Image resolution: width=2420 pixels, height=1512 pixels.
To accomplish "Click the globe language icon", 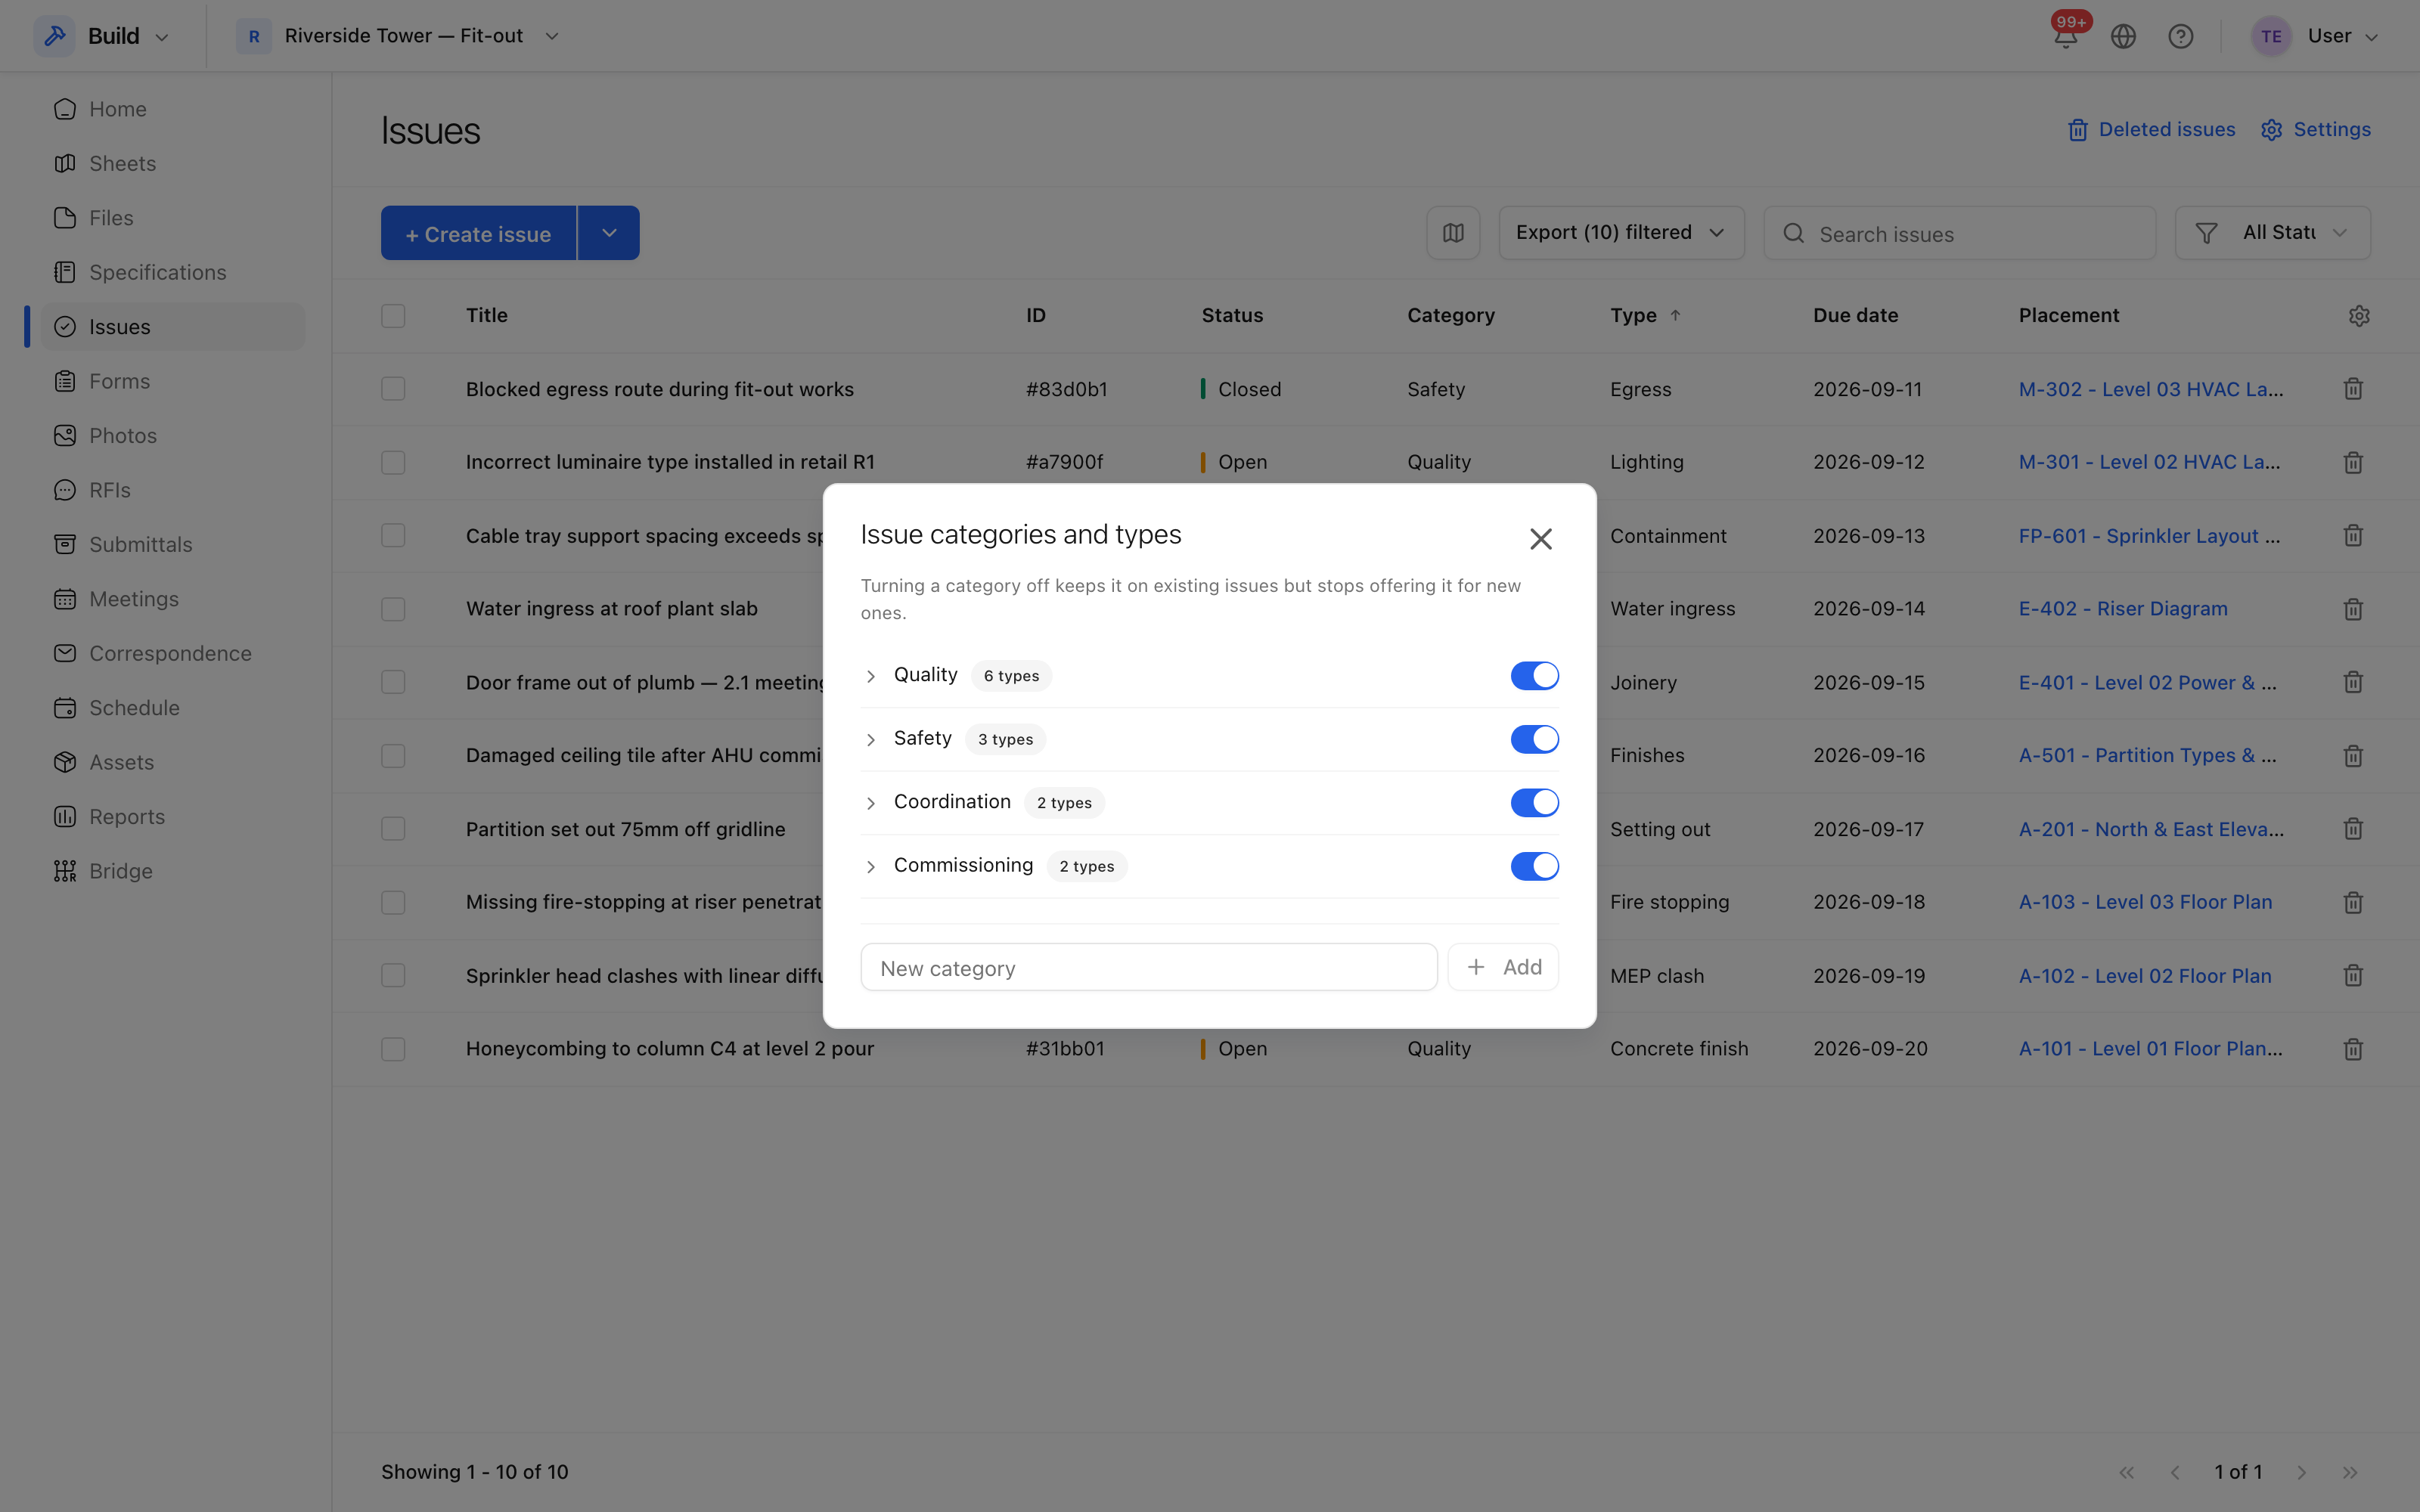I will coord(2123,36).
